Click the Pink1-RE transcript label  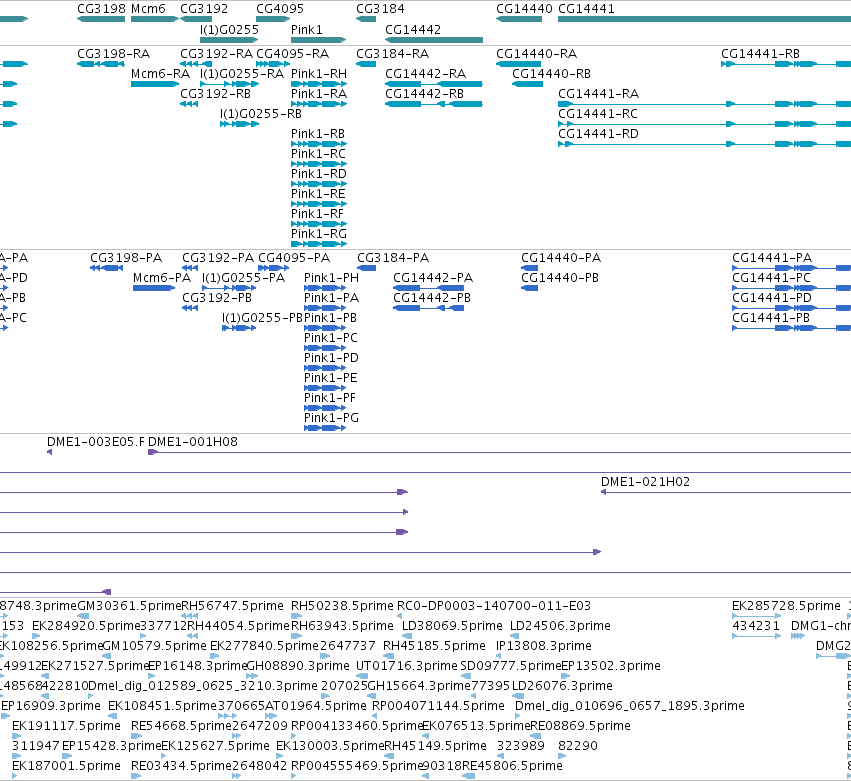[x=317, y=194]
